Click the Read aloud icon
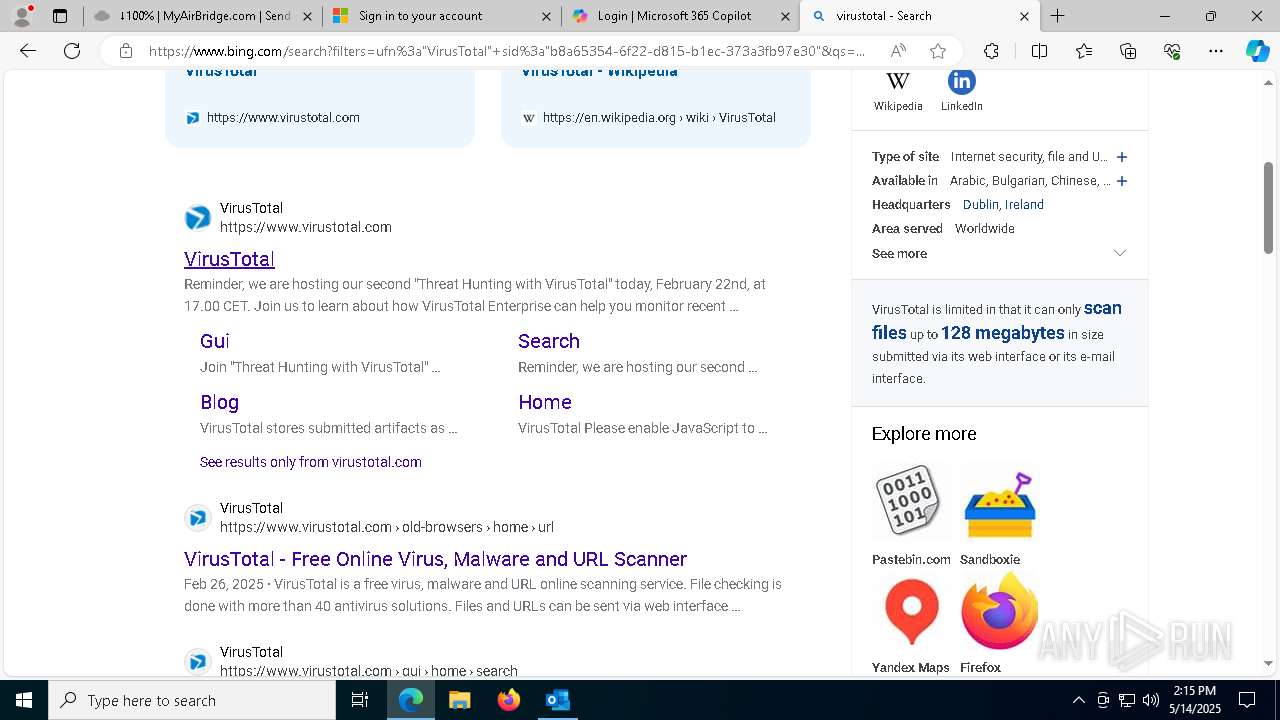The image size is (1280, 720). 898,51
